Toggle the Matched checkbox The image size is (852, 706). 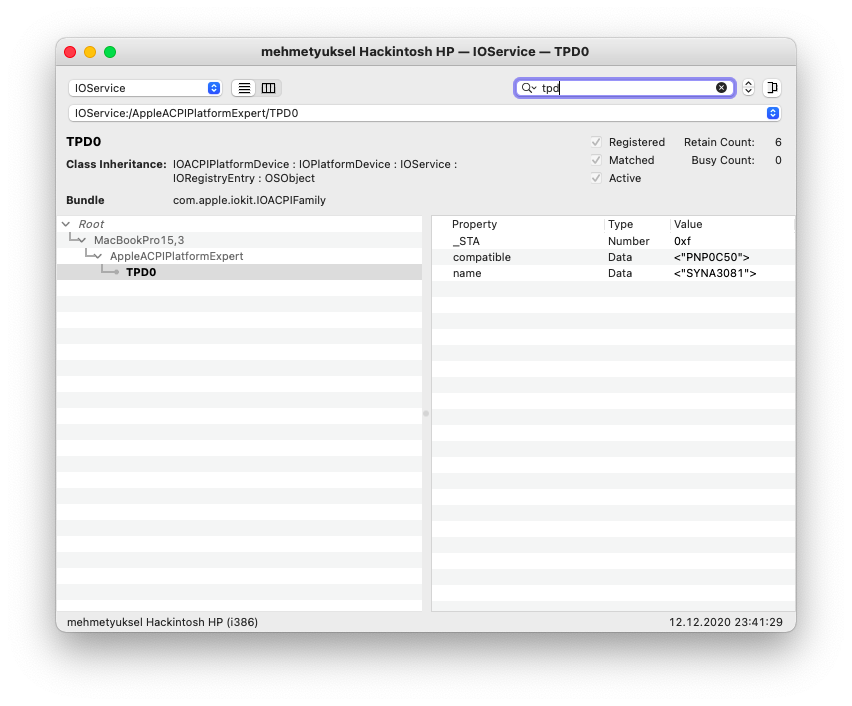pyautogui.click(x=597, y=160)
